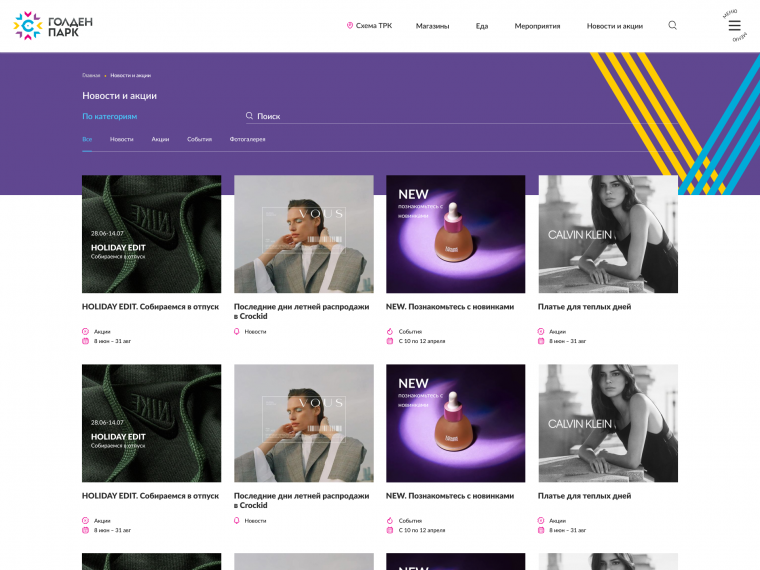Open the Магазины menu item
Image resolution: width=760 pixels, height=570 pixels.
[432, 26]
